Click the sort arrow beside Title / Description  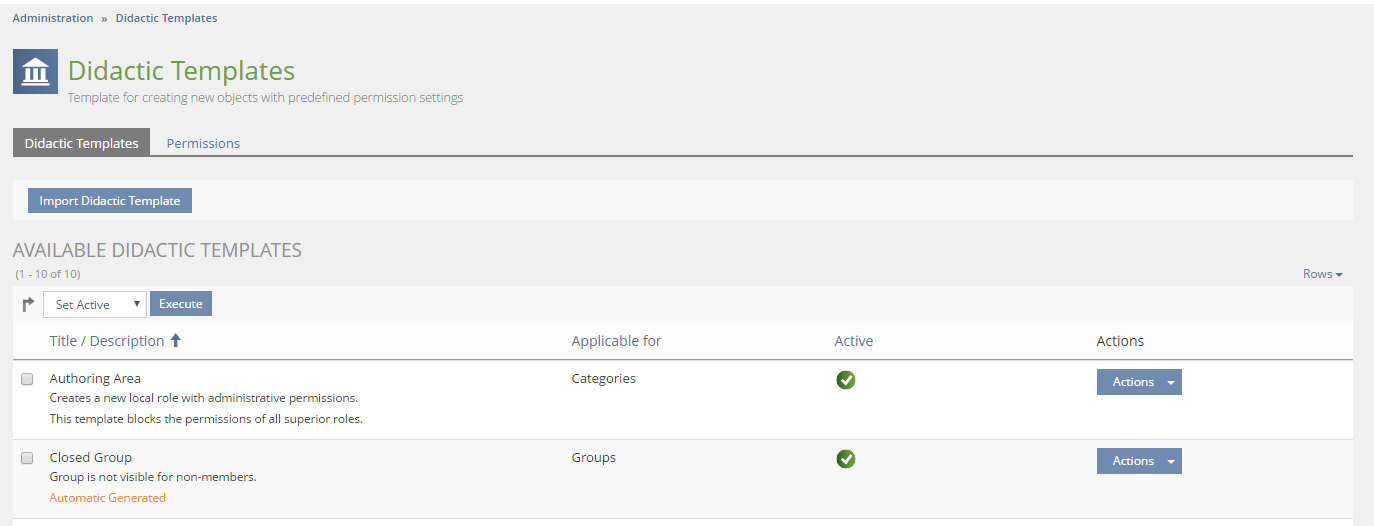(x=176, y=341)
